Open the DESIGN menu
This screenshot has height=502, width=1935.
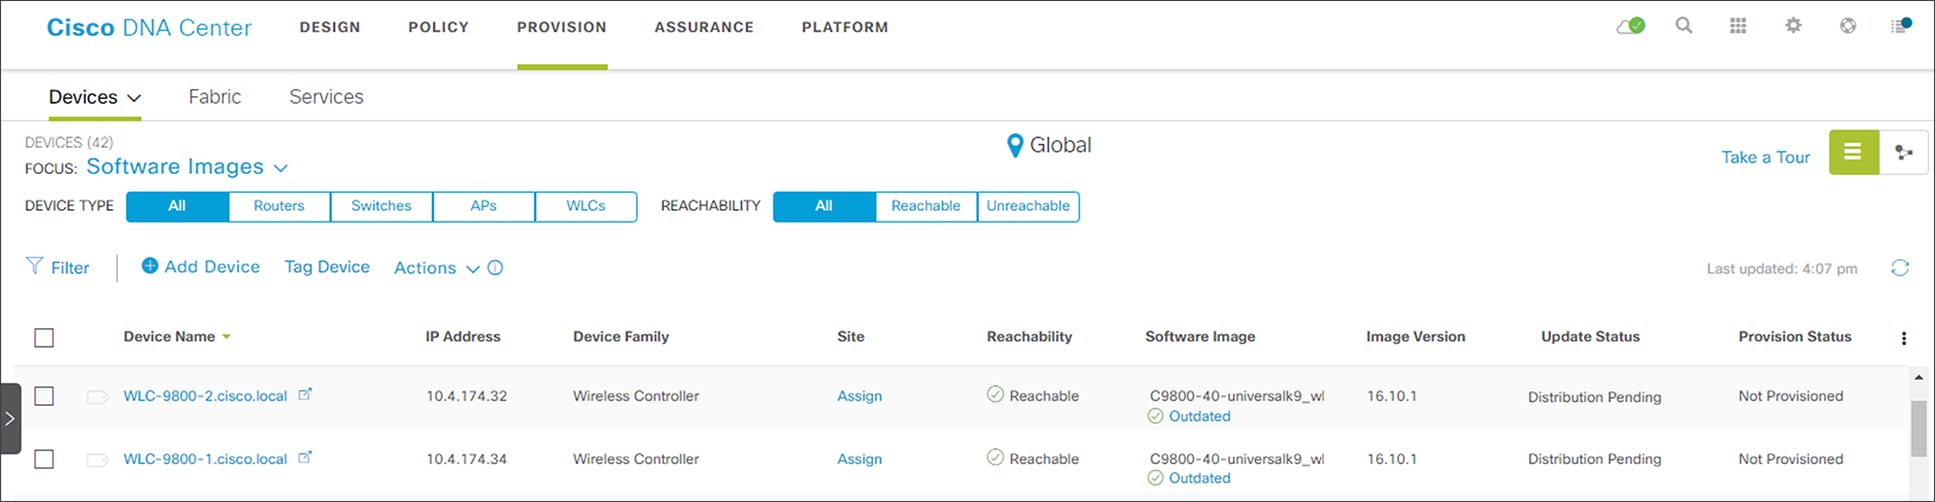[330, 27]
